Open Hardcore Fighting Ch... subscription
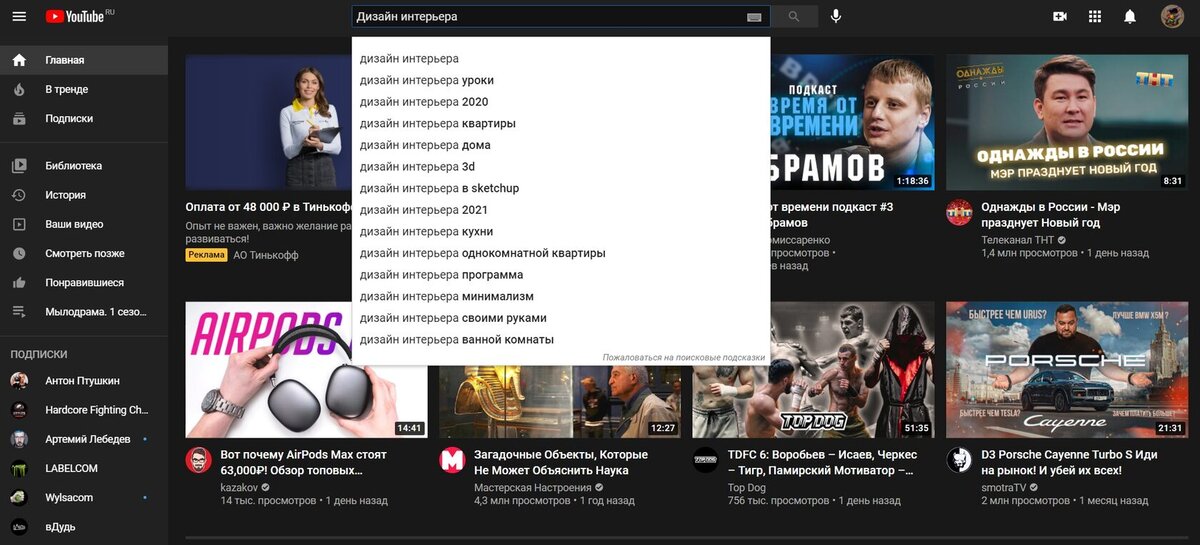Image resolution: width=1200 pixels, height=545 pixels. click(84, 410)
